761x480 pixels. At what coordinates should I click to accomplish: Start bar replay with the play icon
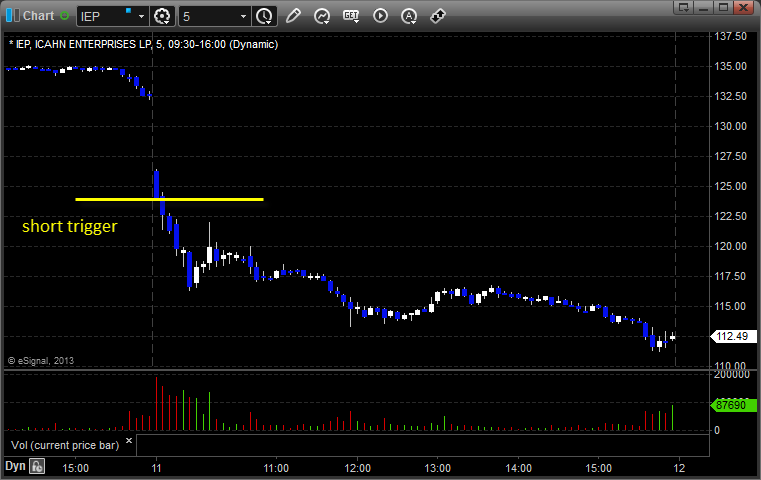[x=380, y=16]
